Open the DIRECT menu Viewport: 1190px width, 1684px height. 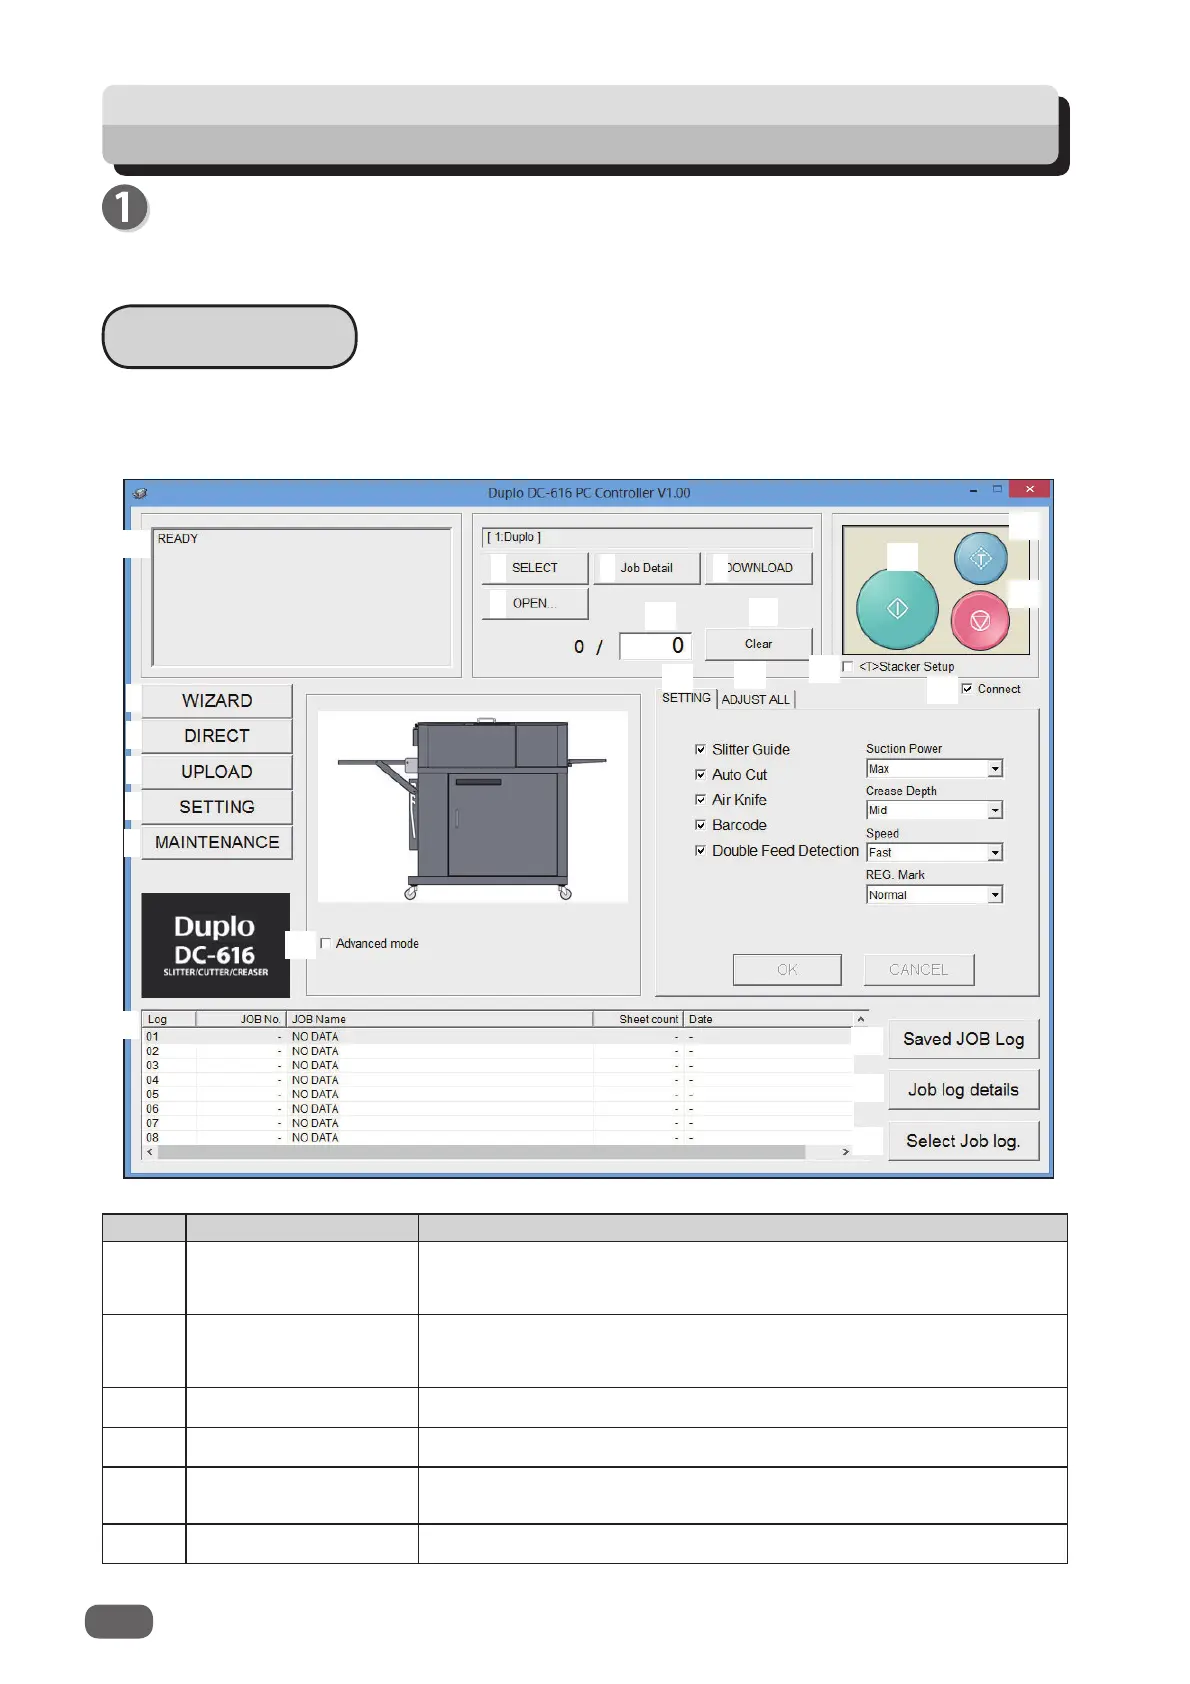tap(217, 736)
